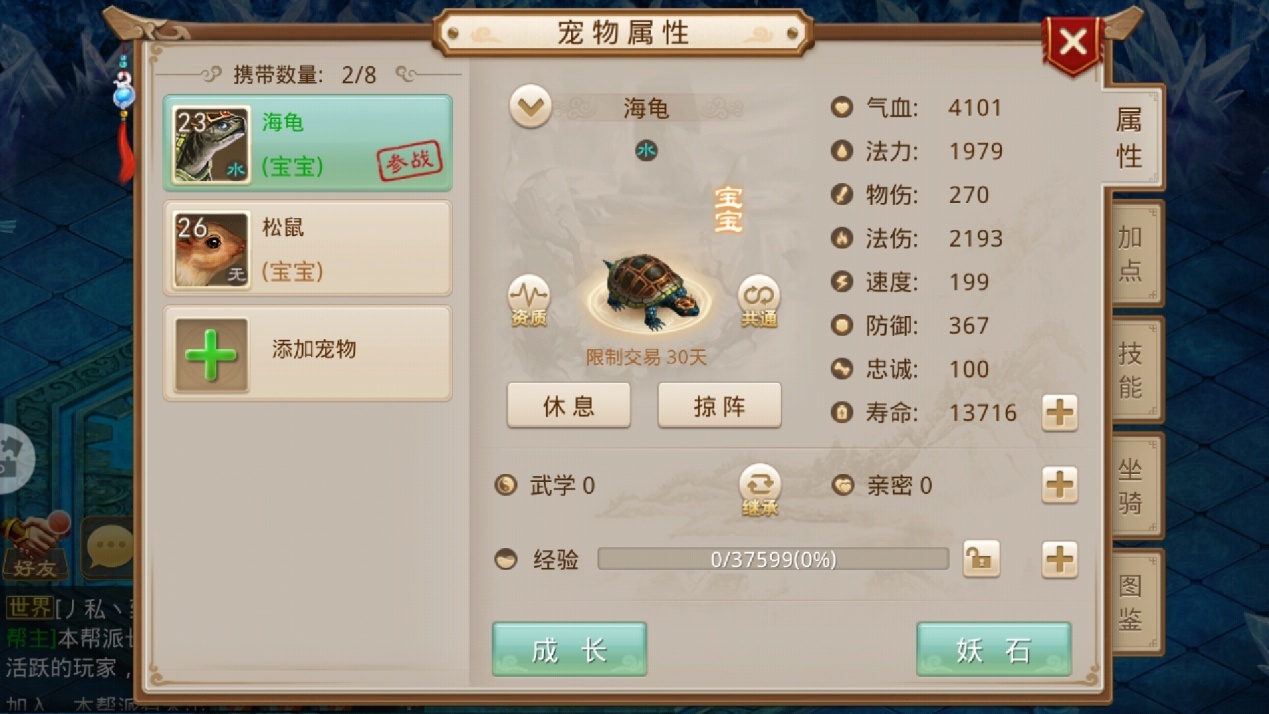
Task: Toggle the experience lock icon
Action: click(x=981, y=559)
